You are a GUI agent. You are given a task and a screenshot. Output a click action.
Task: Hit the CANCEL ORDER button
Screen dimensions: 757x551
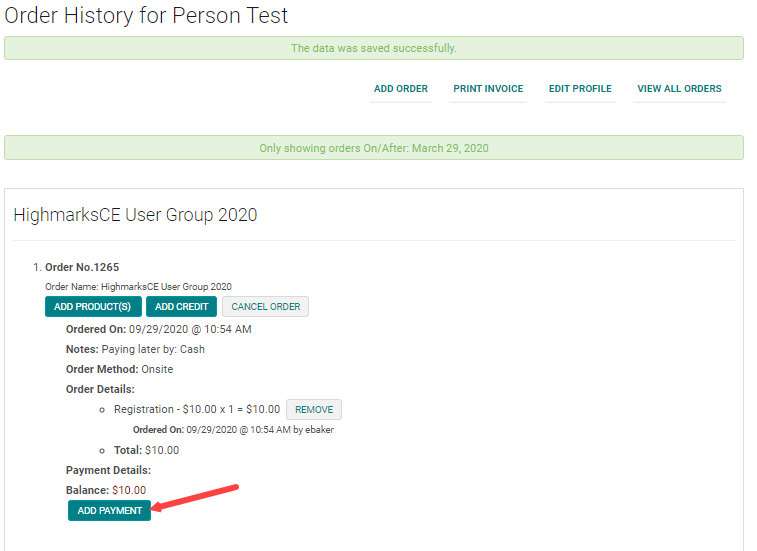(265, 306)
